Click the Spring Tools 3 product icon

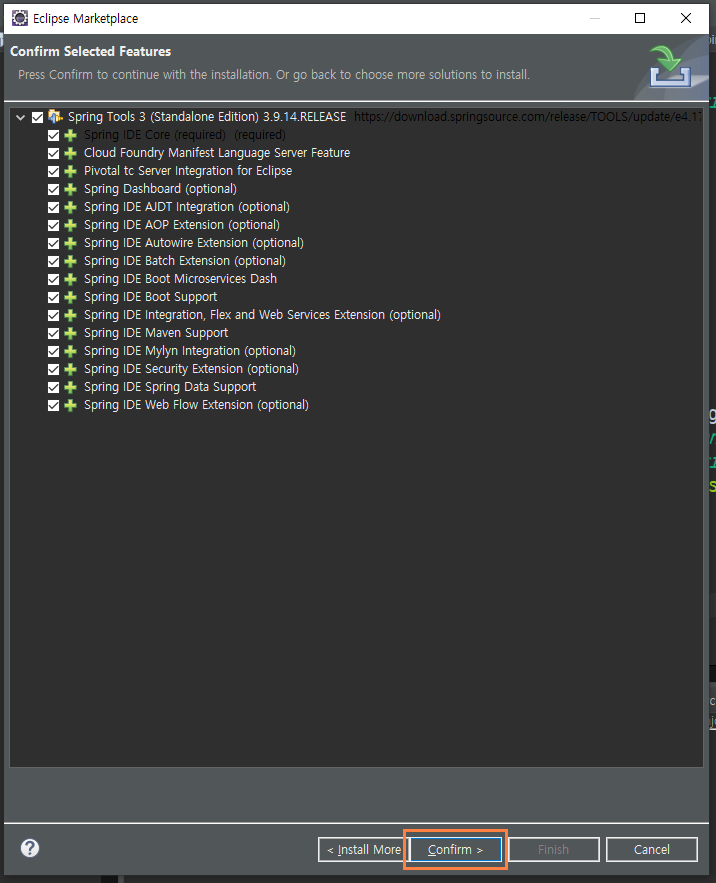pyautogui.click(x=55, y=117)
